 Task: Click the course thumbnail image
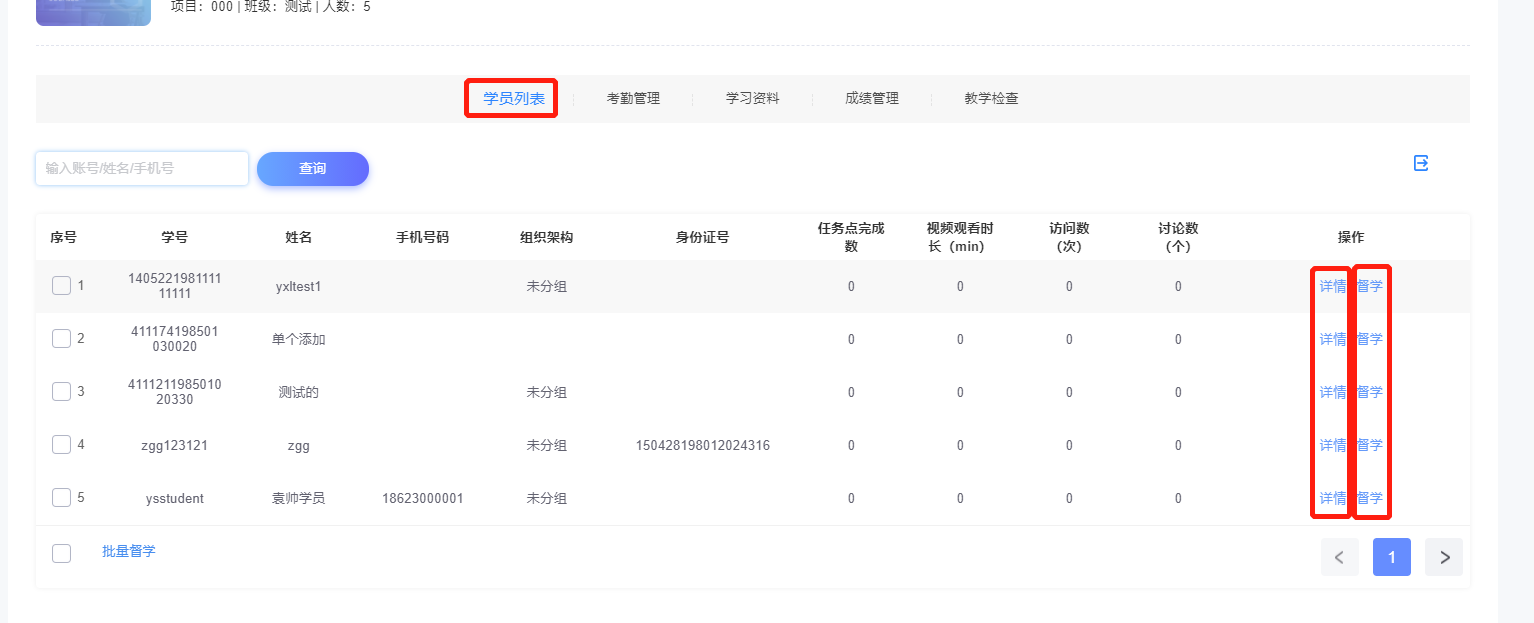(93, 11)
